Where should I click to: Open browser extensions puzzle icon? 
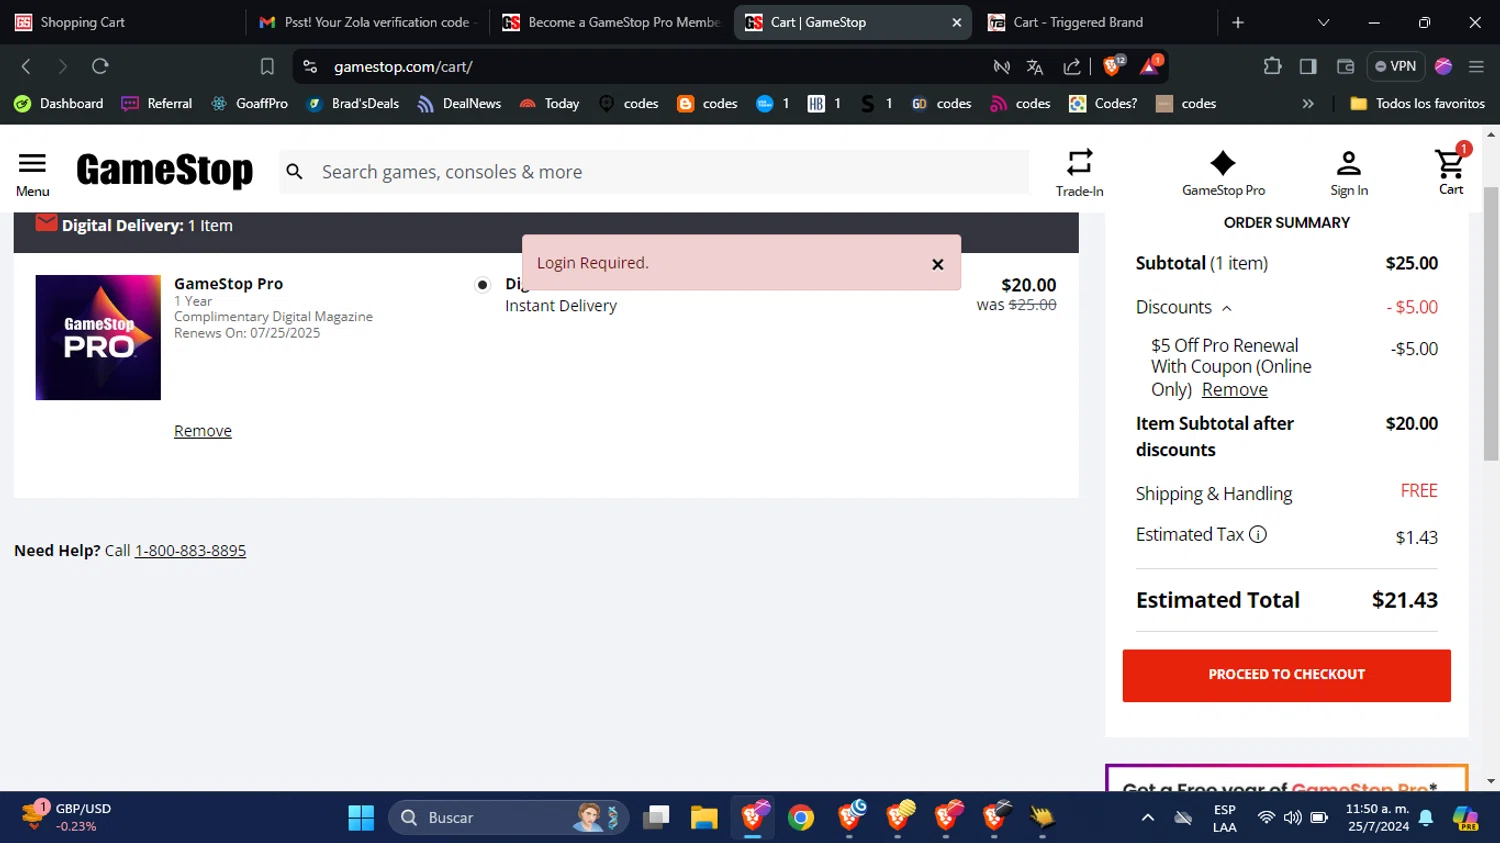(1272, 66)
